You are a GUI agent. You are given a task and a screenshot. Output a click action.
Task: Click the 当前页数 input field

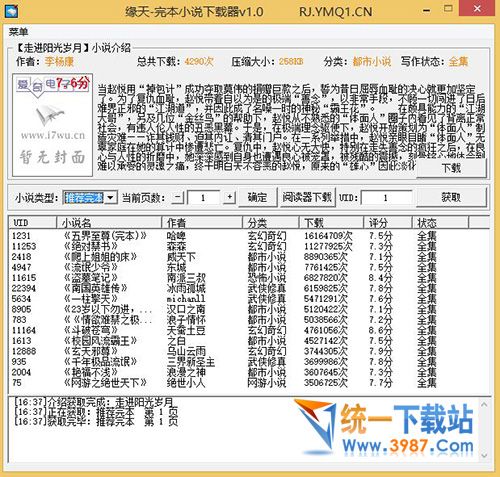(x=203, y=198)
